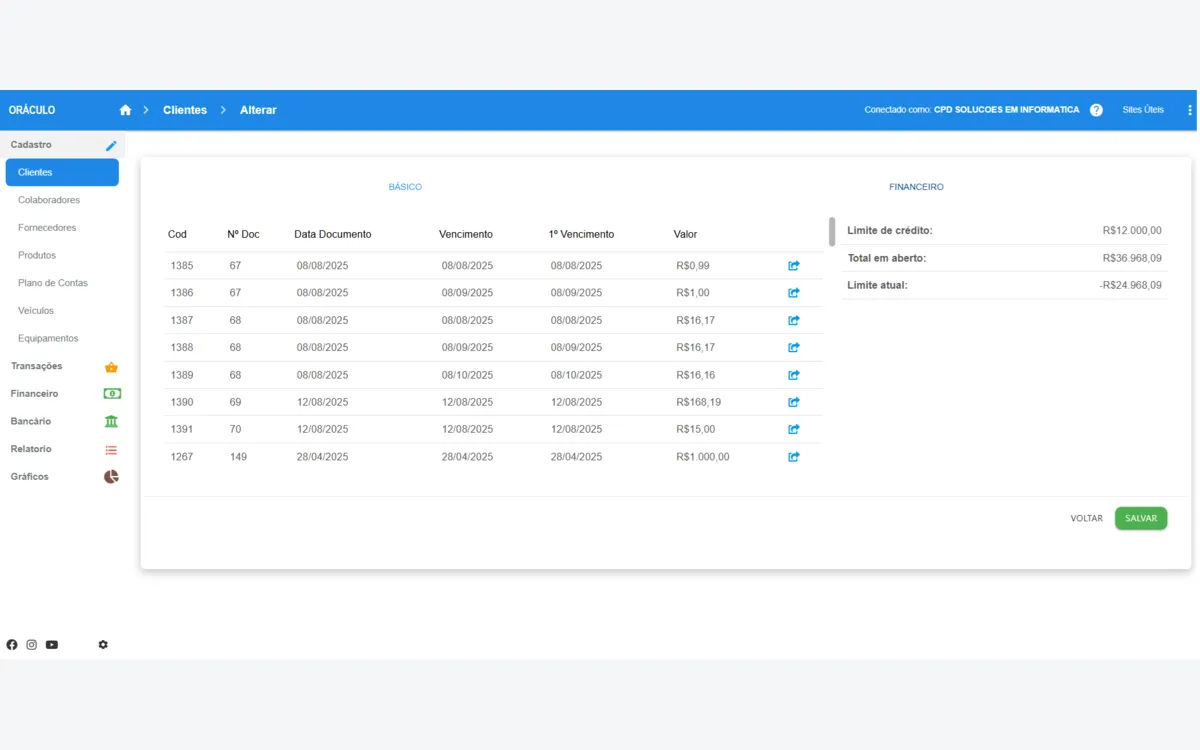Open the share icon for row 1385
The width and height of the screenshot is (1200, 750).
click(x=794, y=266)
